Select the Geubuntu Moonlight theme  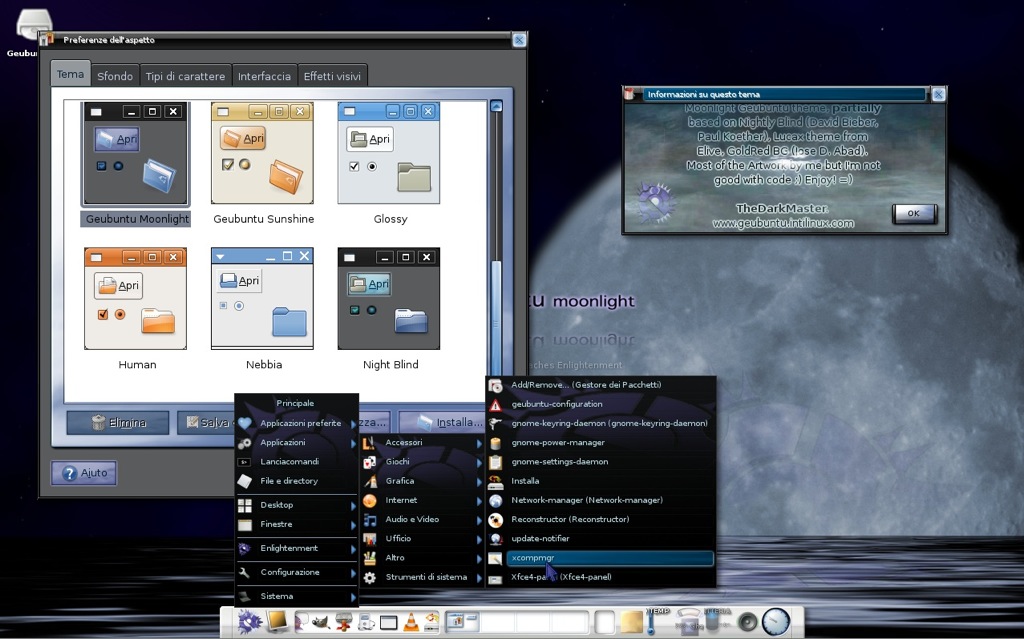(x=136, y=164)
